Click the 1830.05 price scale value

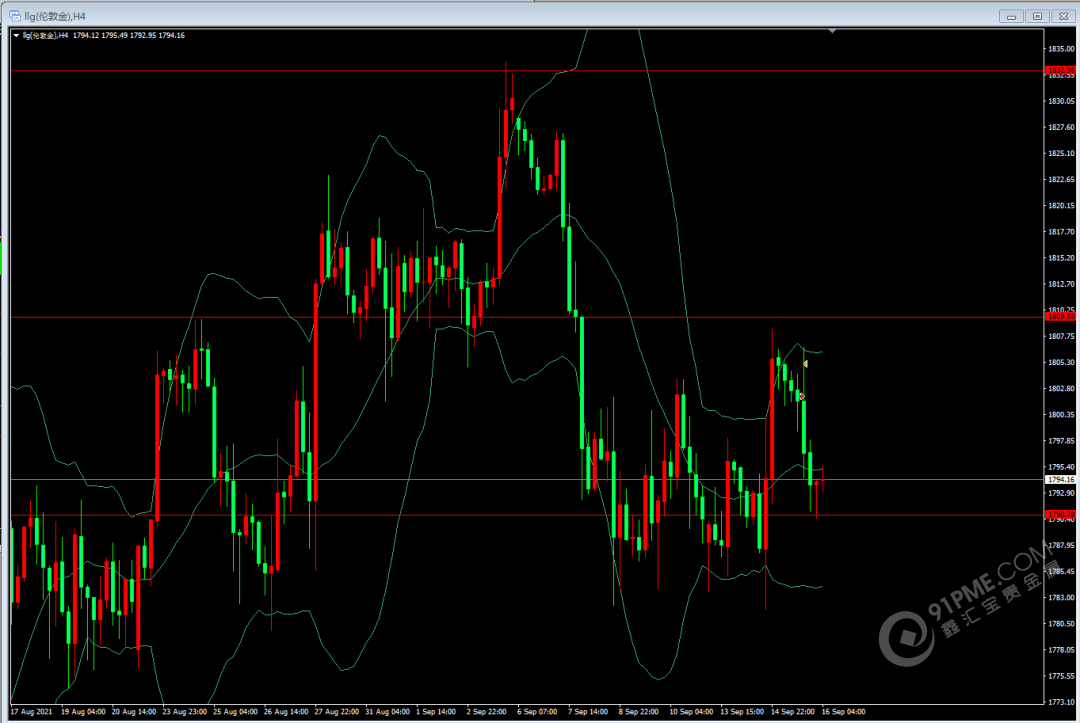[1061, 101]
